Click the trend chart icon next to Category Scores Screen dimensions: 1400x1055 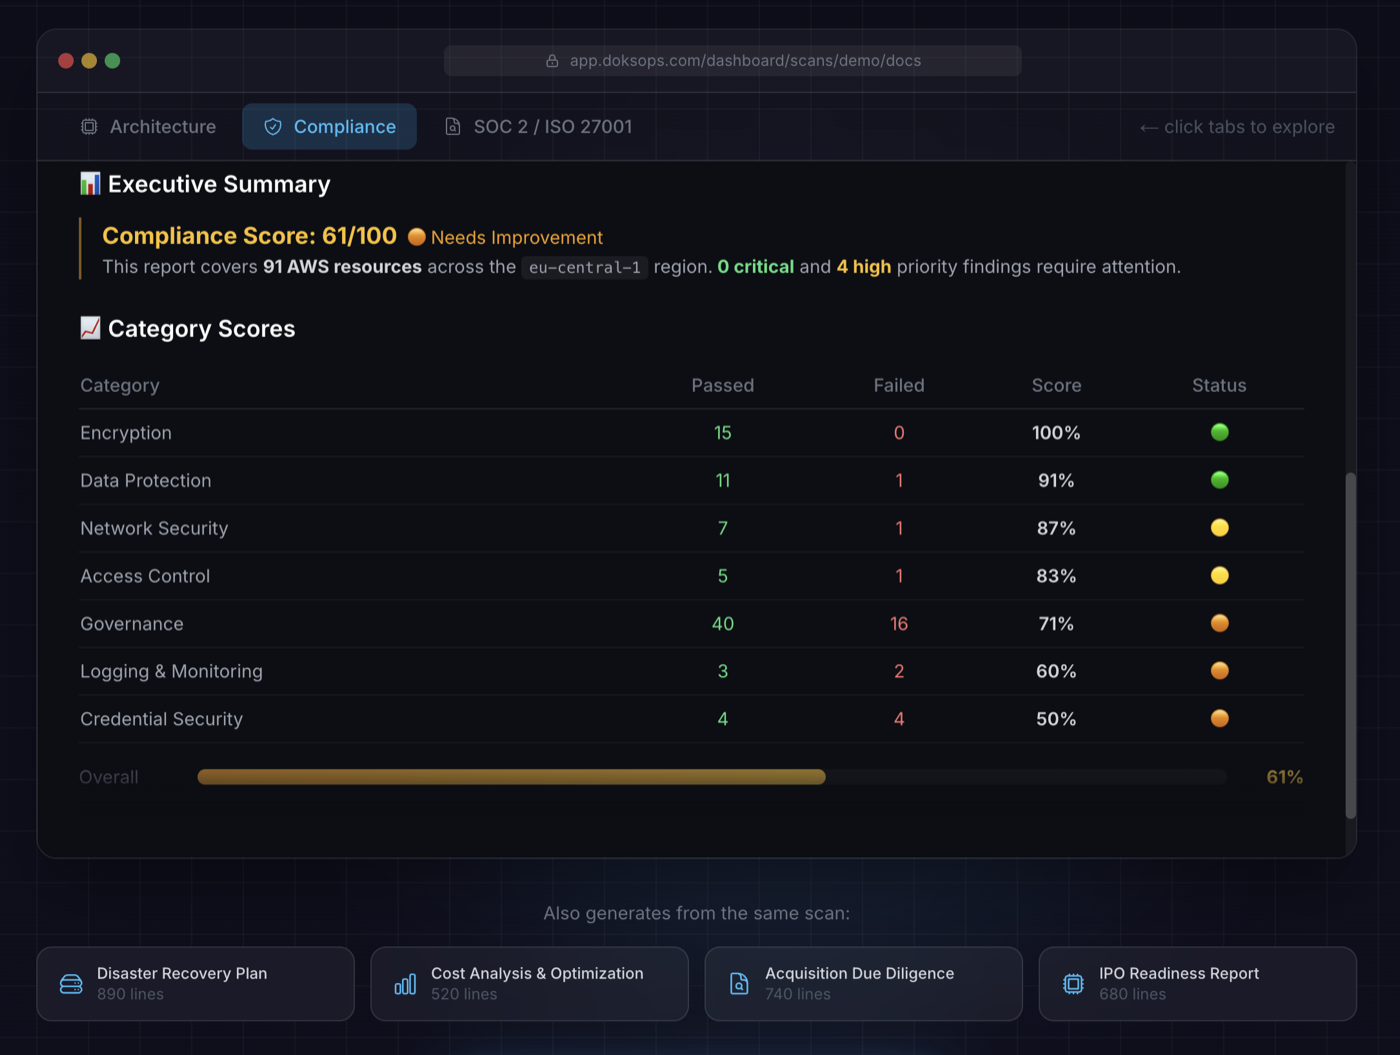[89, 327]
